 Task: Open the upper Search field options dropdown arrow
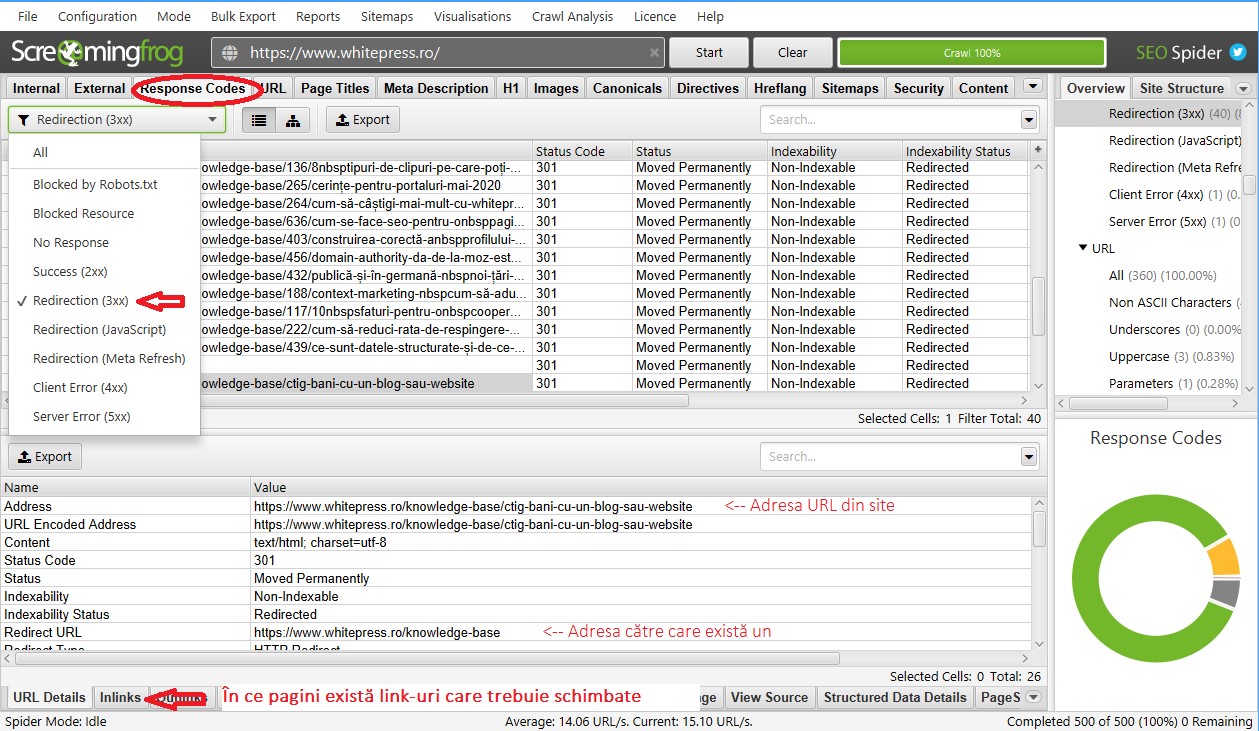click(x=1029, y=120)
